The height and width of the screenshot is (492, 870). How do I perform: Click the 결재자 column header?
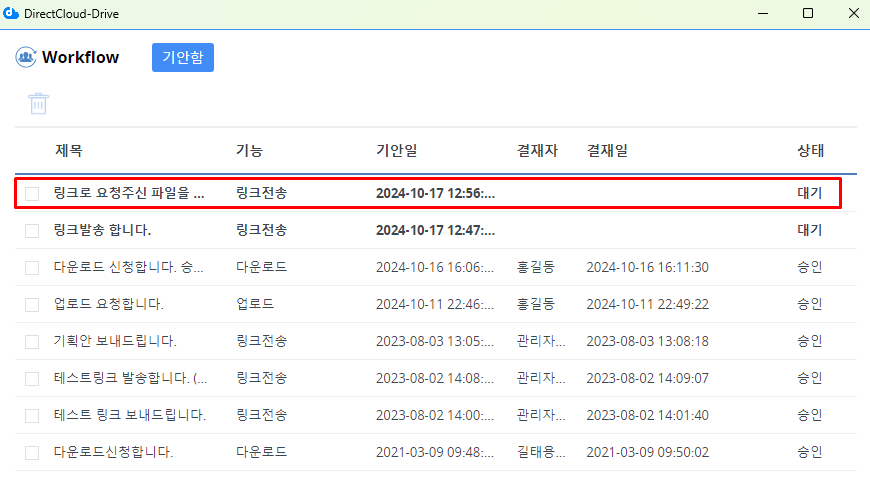point(537,151)
